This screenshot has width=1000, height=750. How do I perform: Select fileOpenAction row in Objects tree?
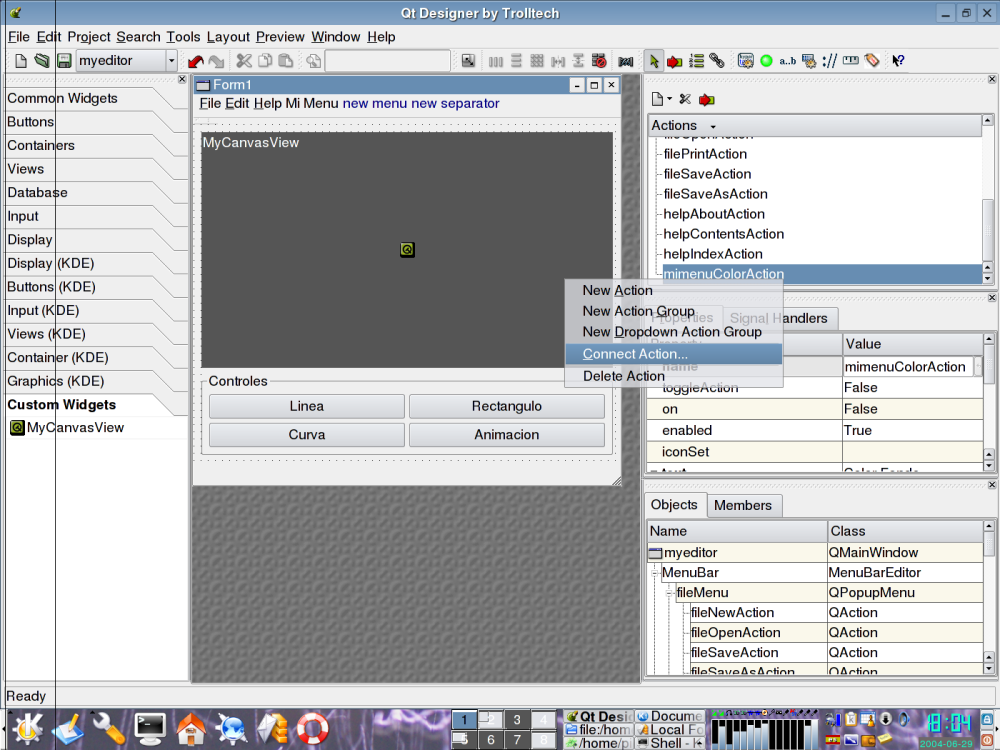click(735, 633)
